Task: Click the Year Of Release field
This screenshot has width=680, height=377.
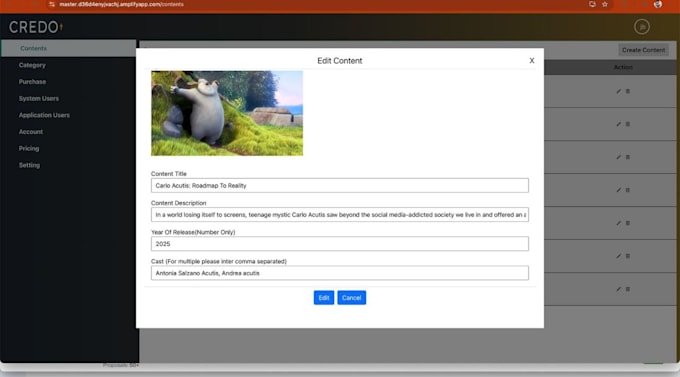Action: point(340,244)
